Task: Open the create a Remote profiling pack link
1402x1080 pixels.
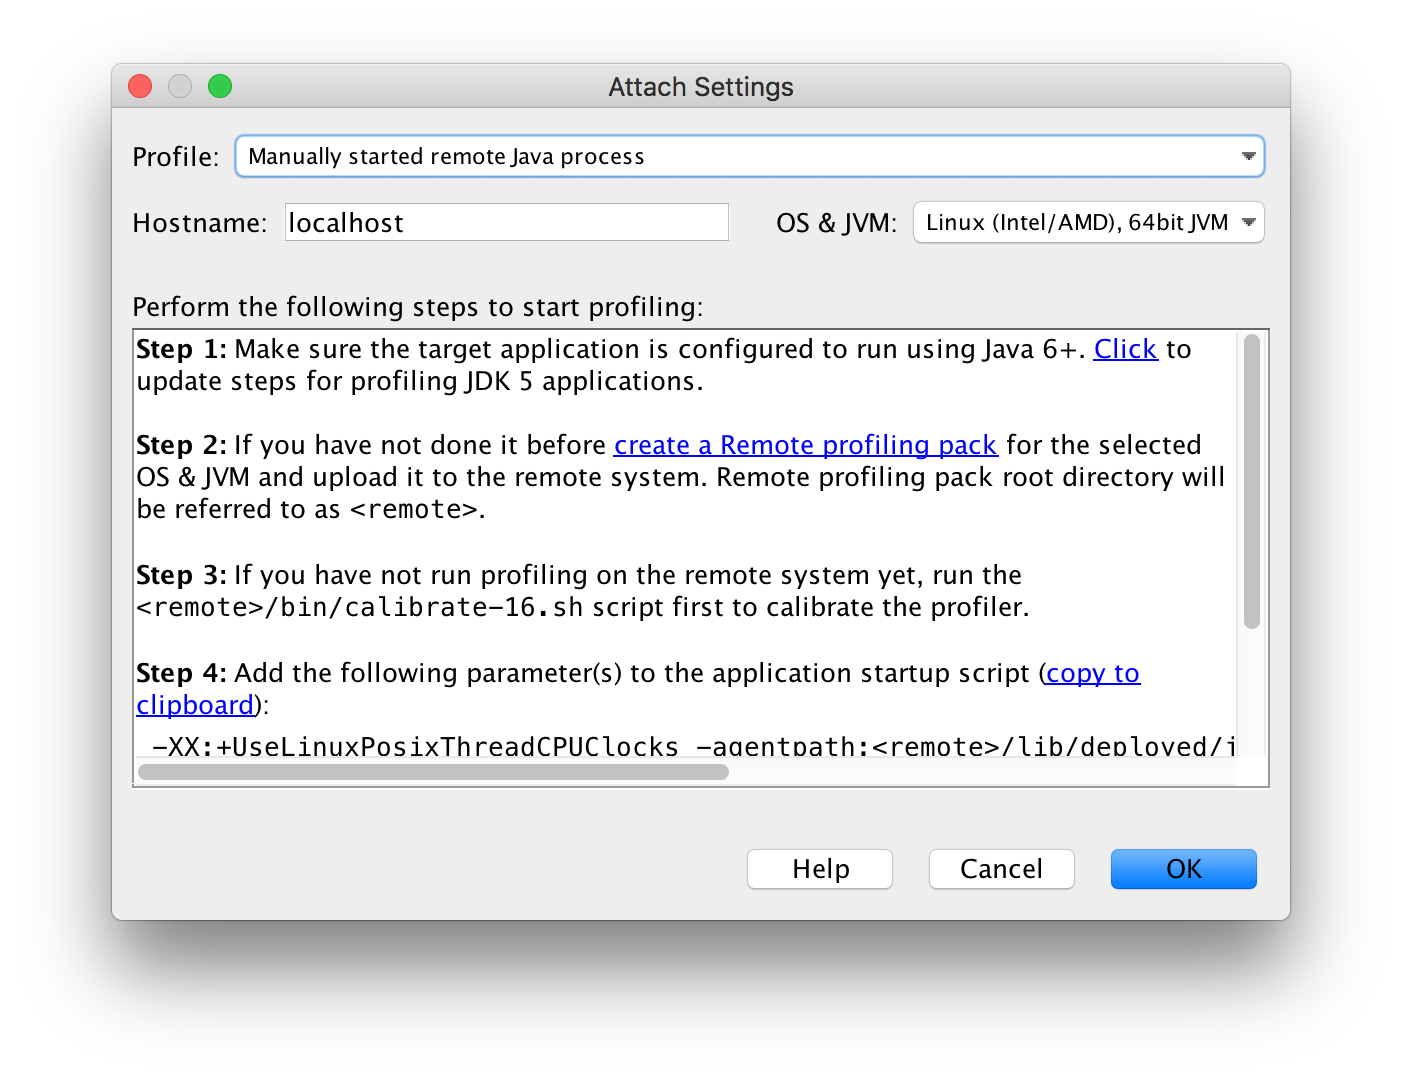Action: point(805,445)
